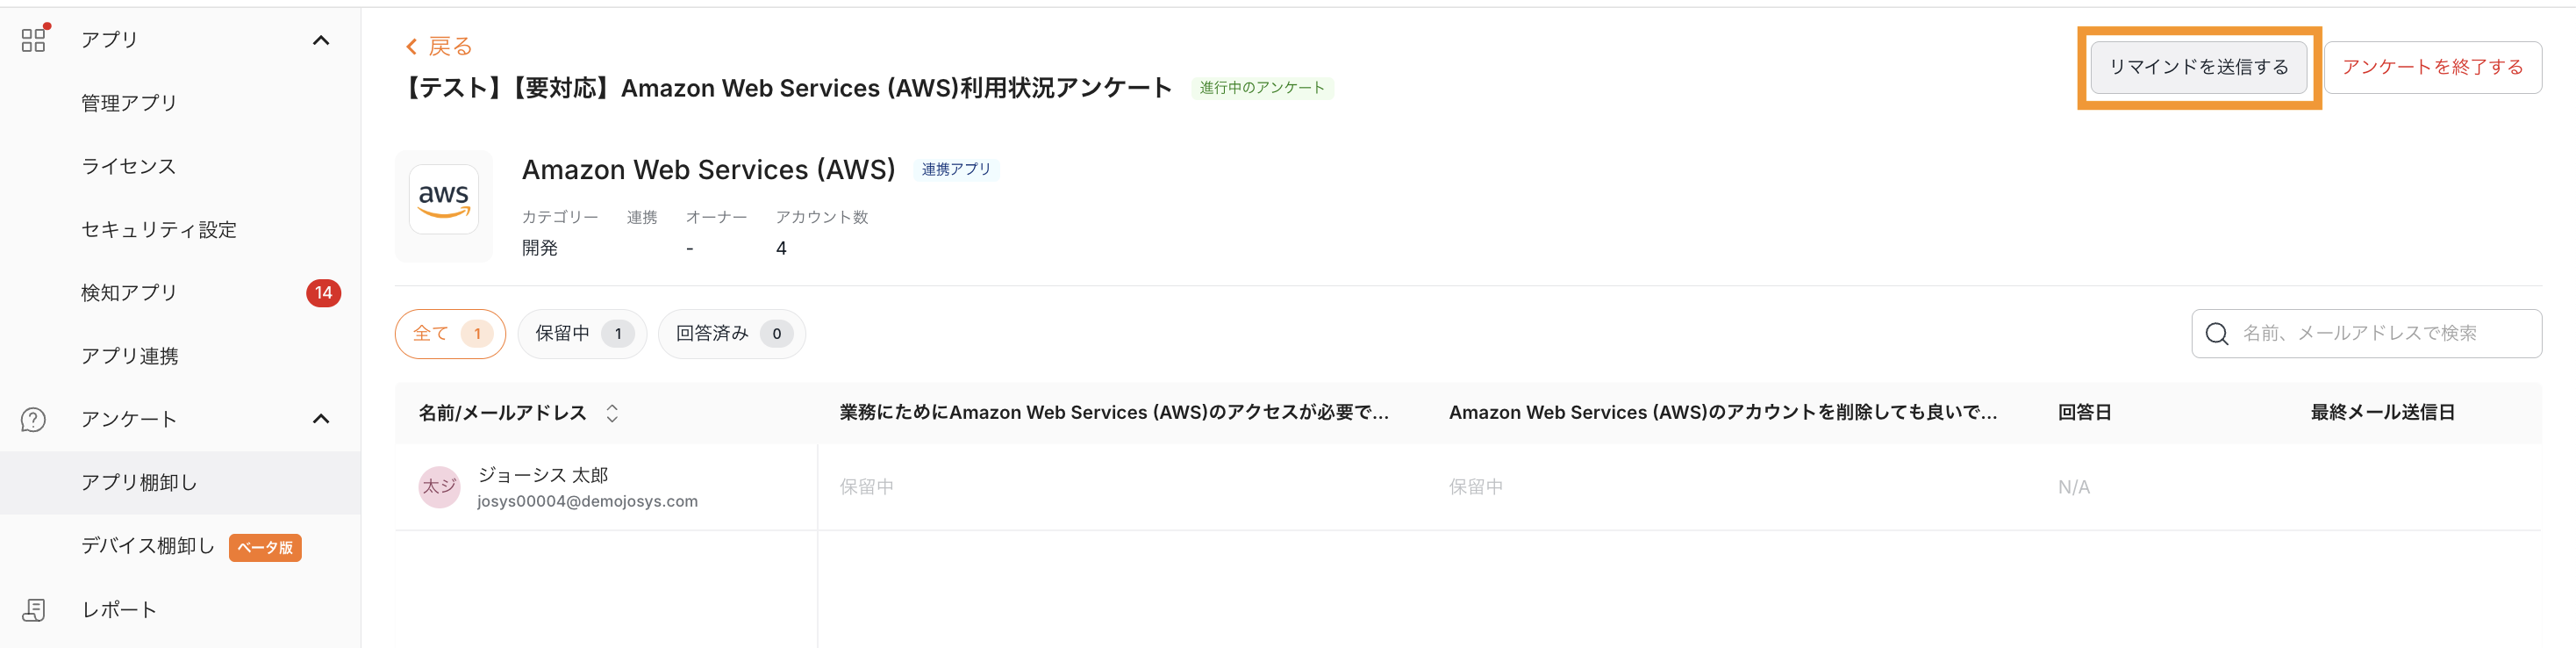
Task: Go to ライセンス in the sidebar
Action: (129, 166)
